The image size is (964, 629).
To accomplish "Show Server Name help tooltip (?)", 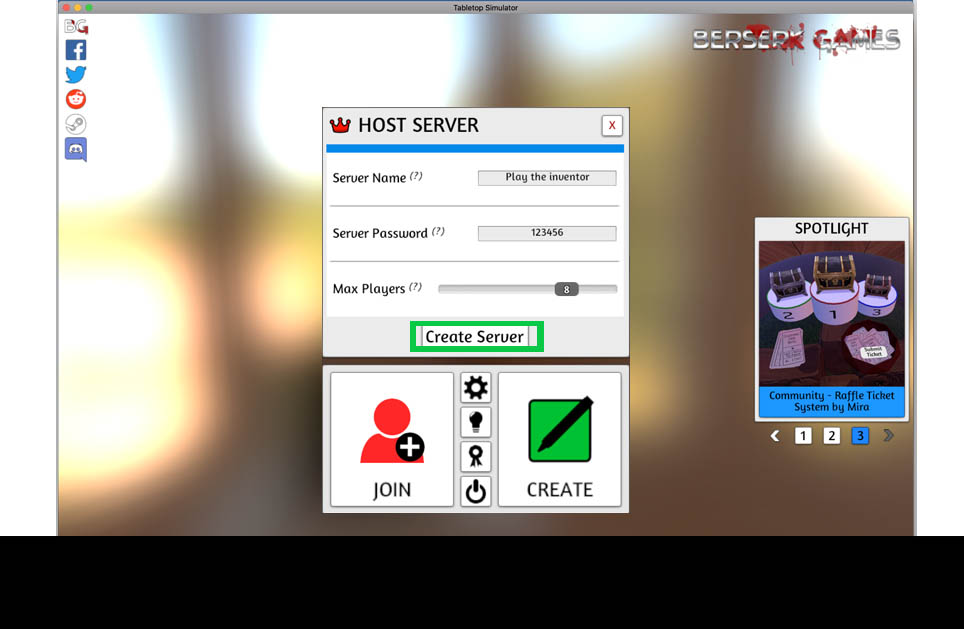I will (416, 176).
